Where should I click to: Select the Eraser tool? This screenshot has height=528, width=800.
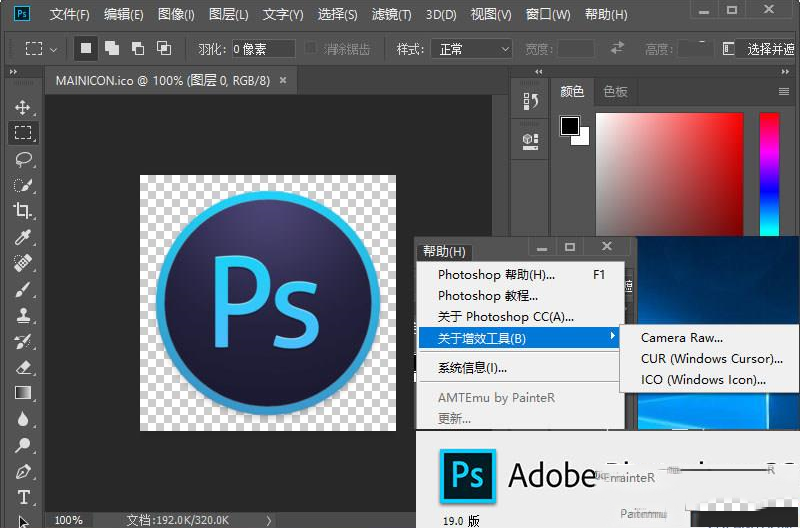pyautogui.click(x=22, y=367)
